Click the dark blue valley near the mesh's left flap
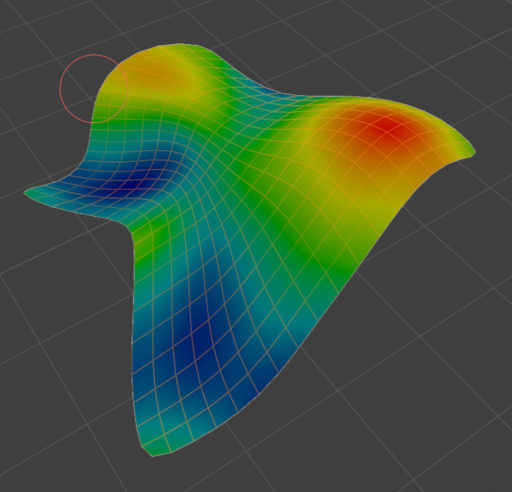512x492 pixels. coord(133,183)
